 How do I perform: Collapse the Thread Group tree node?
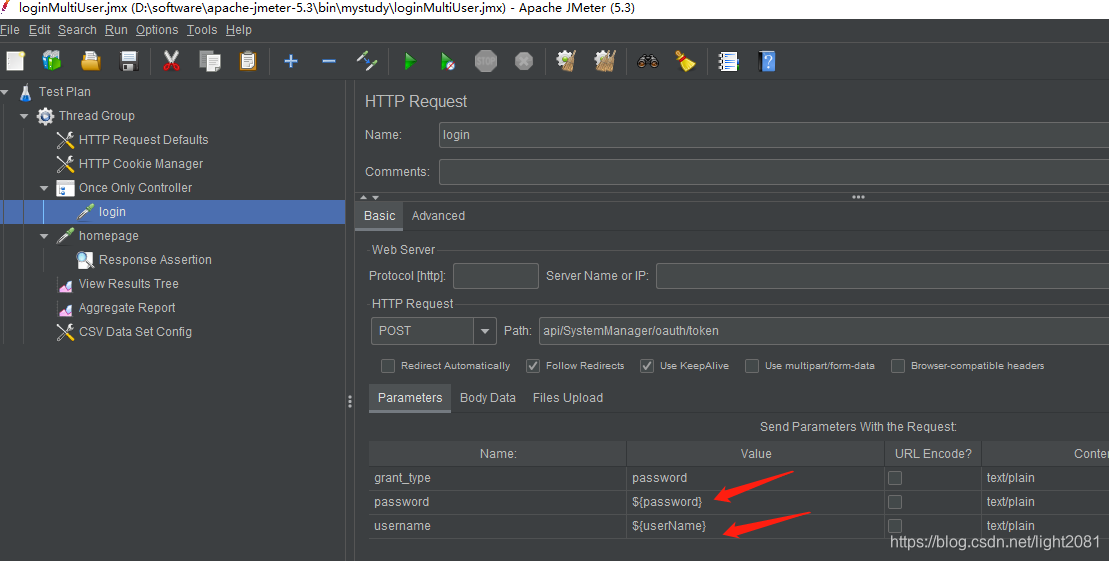click(24, 116)
